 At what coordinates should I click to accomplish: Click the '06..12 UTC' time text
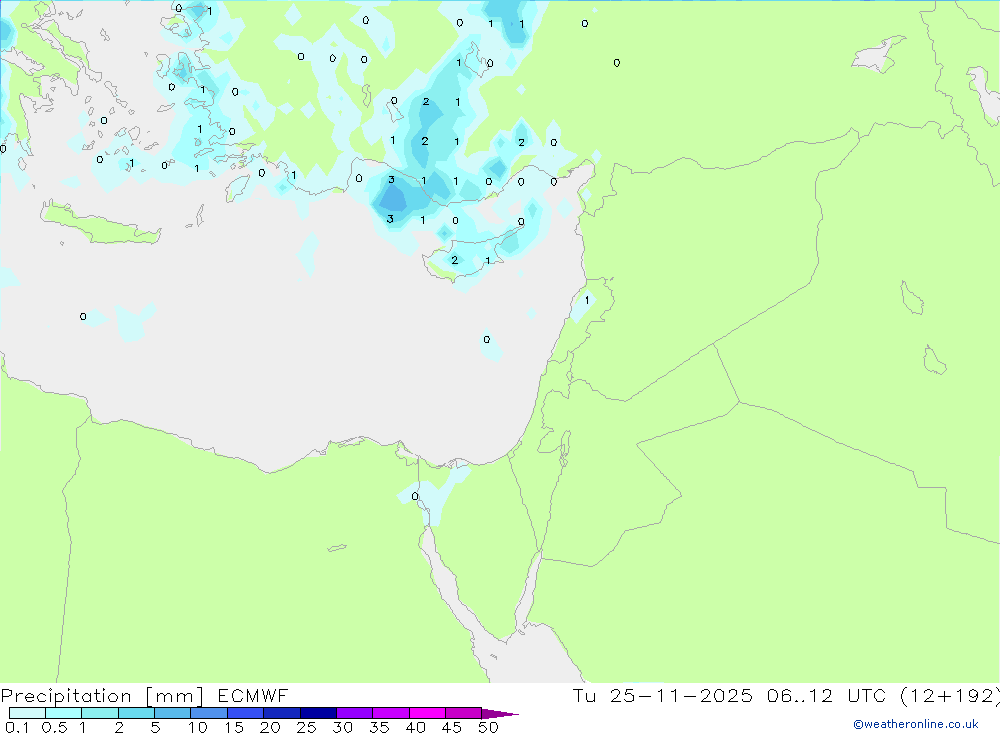pyautogui.click(x=828, y=695)
